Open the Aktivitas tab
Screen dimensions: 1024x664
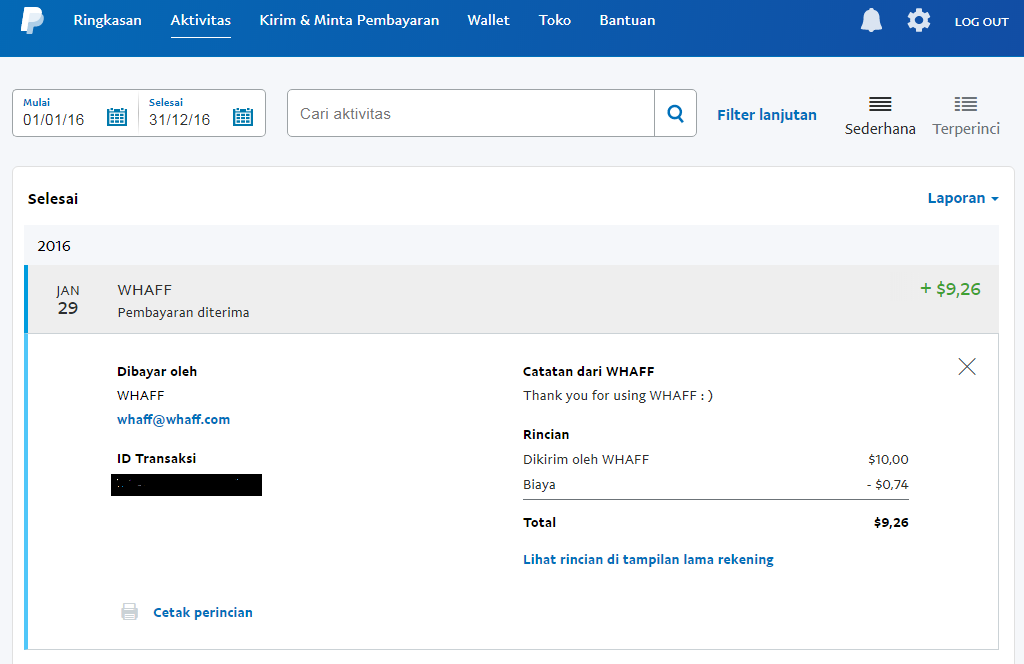200,20
